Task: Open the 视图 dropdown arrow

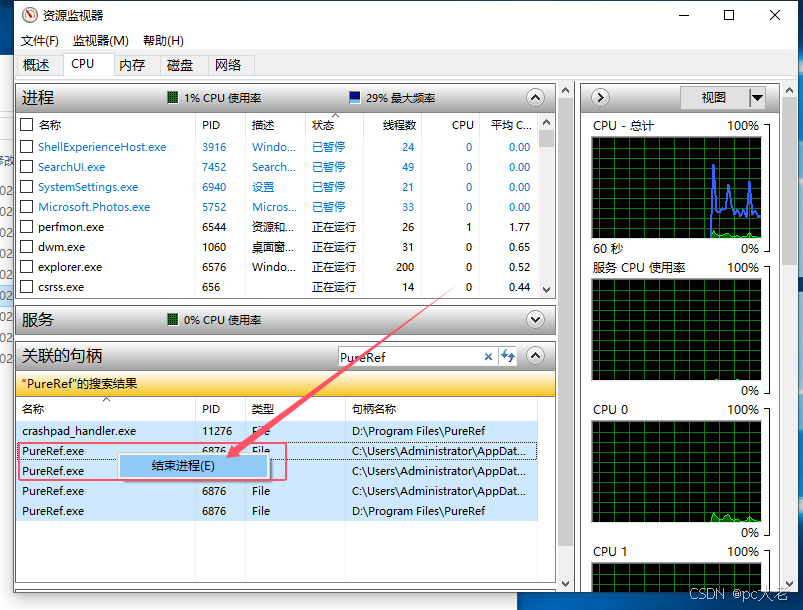Action: click(757, 97)
